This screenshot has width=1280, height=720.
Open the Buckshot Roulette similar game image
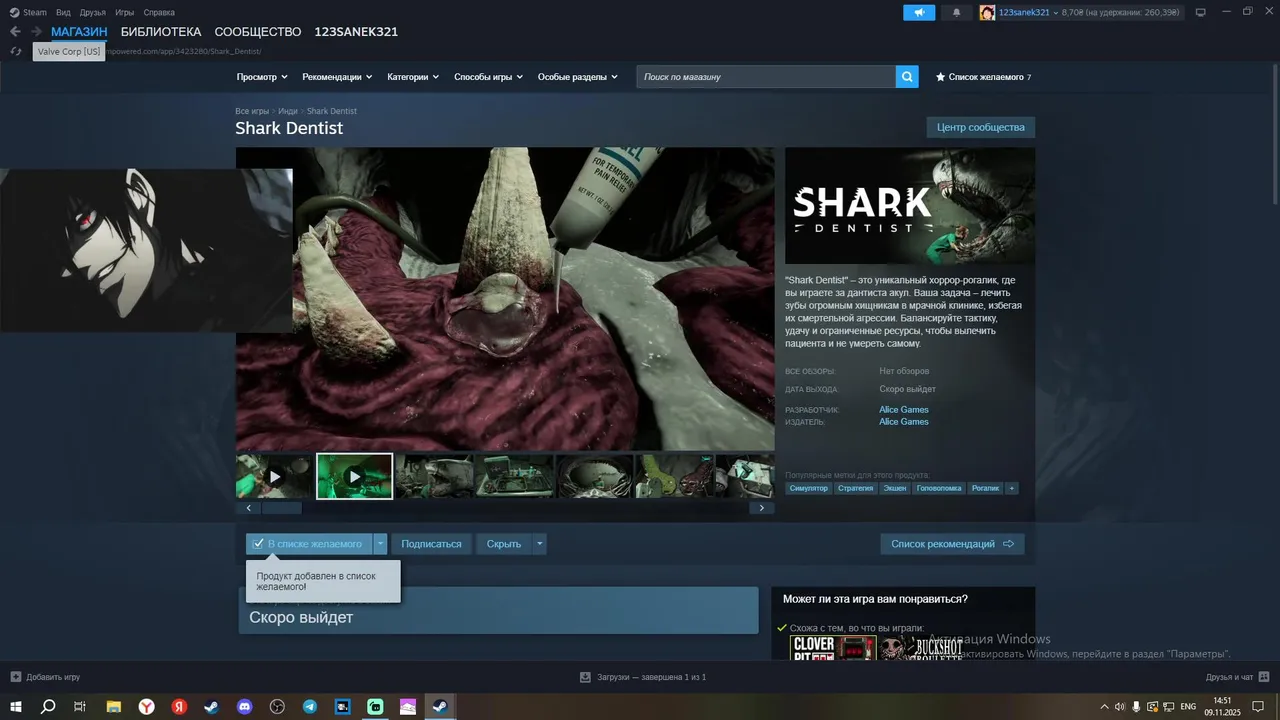coord(920,648)
